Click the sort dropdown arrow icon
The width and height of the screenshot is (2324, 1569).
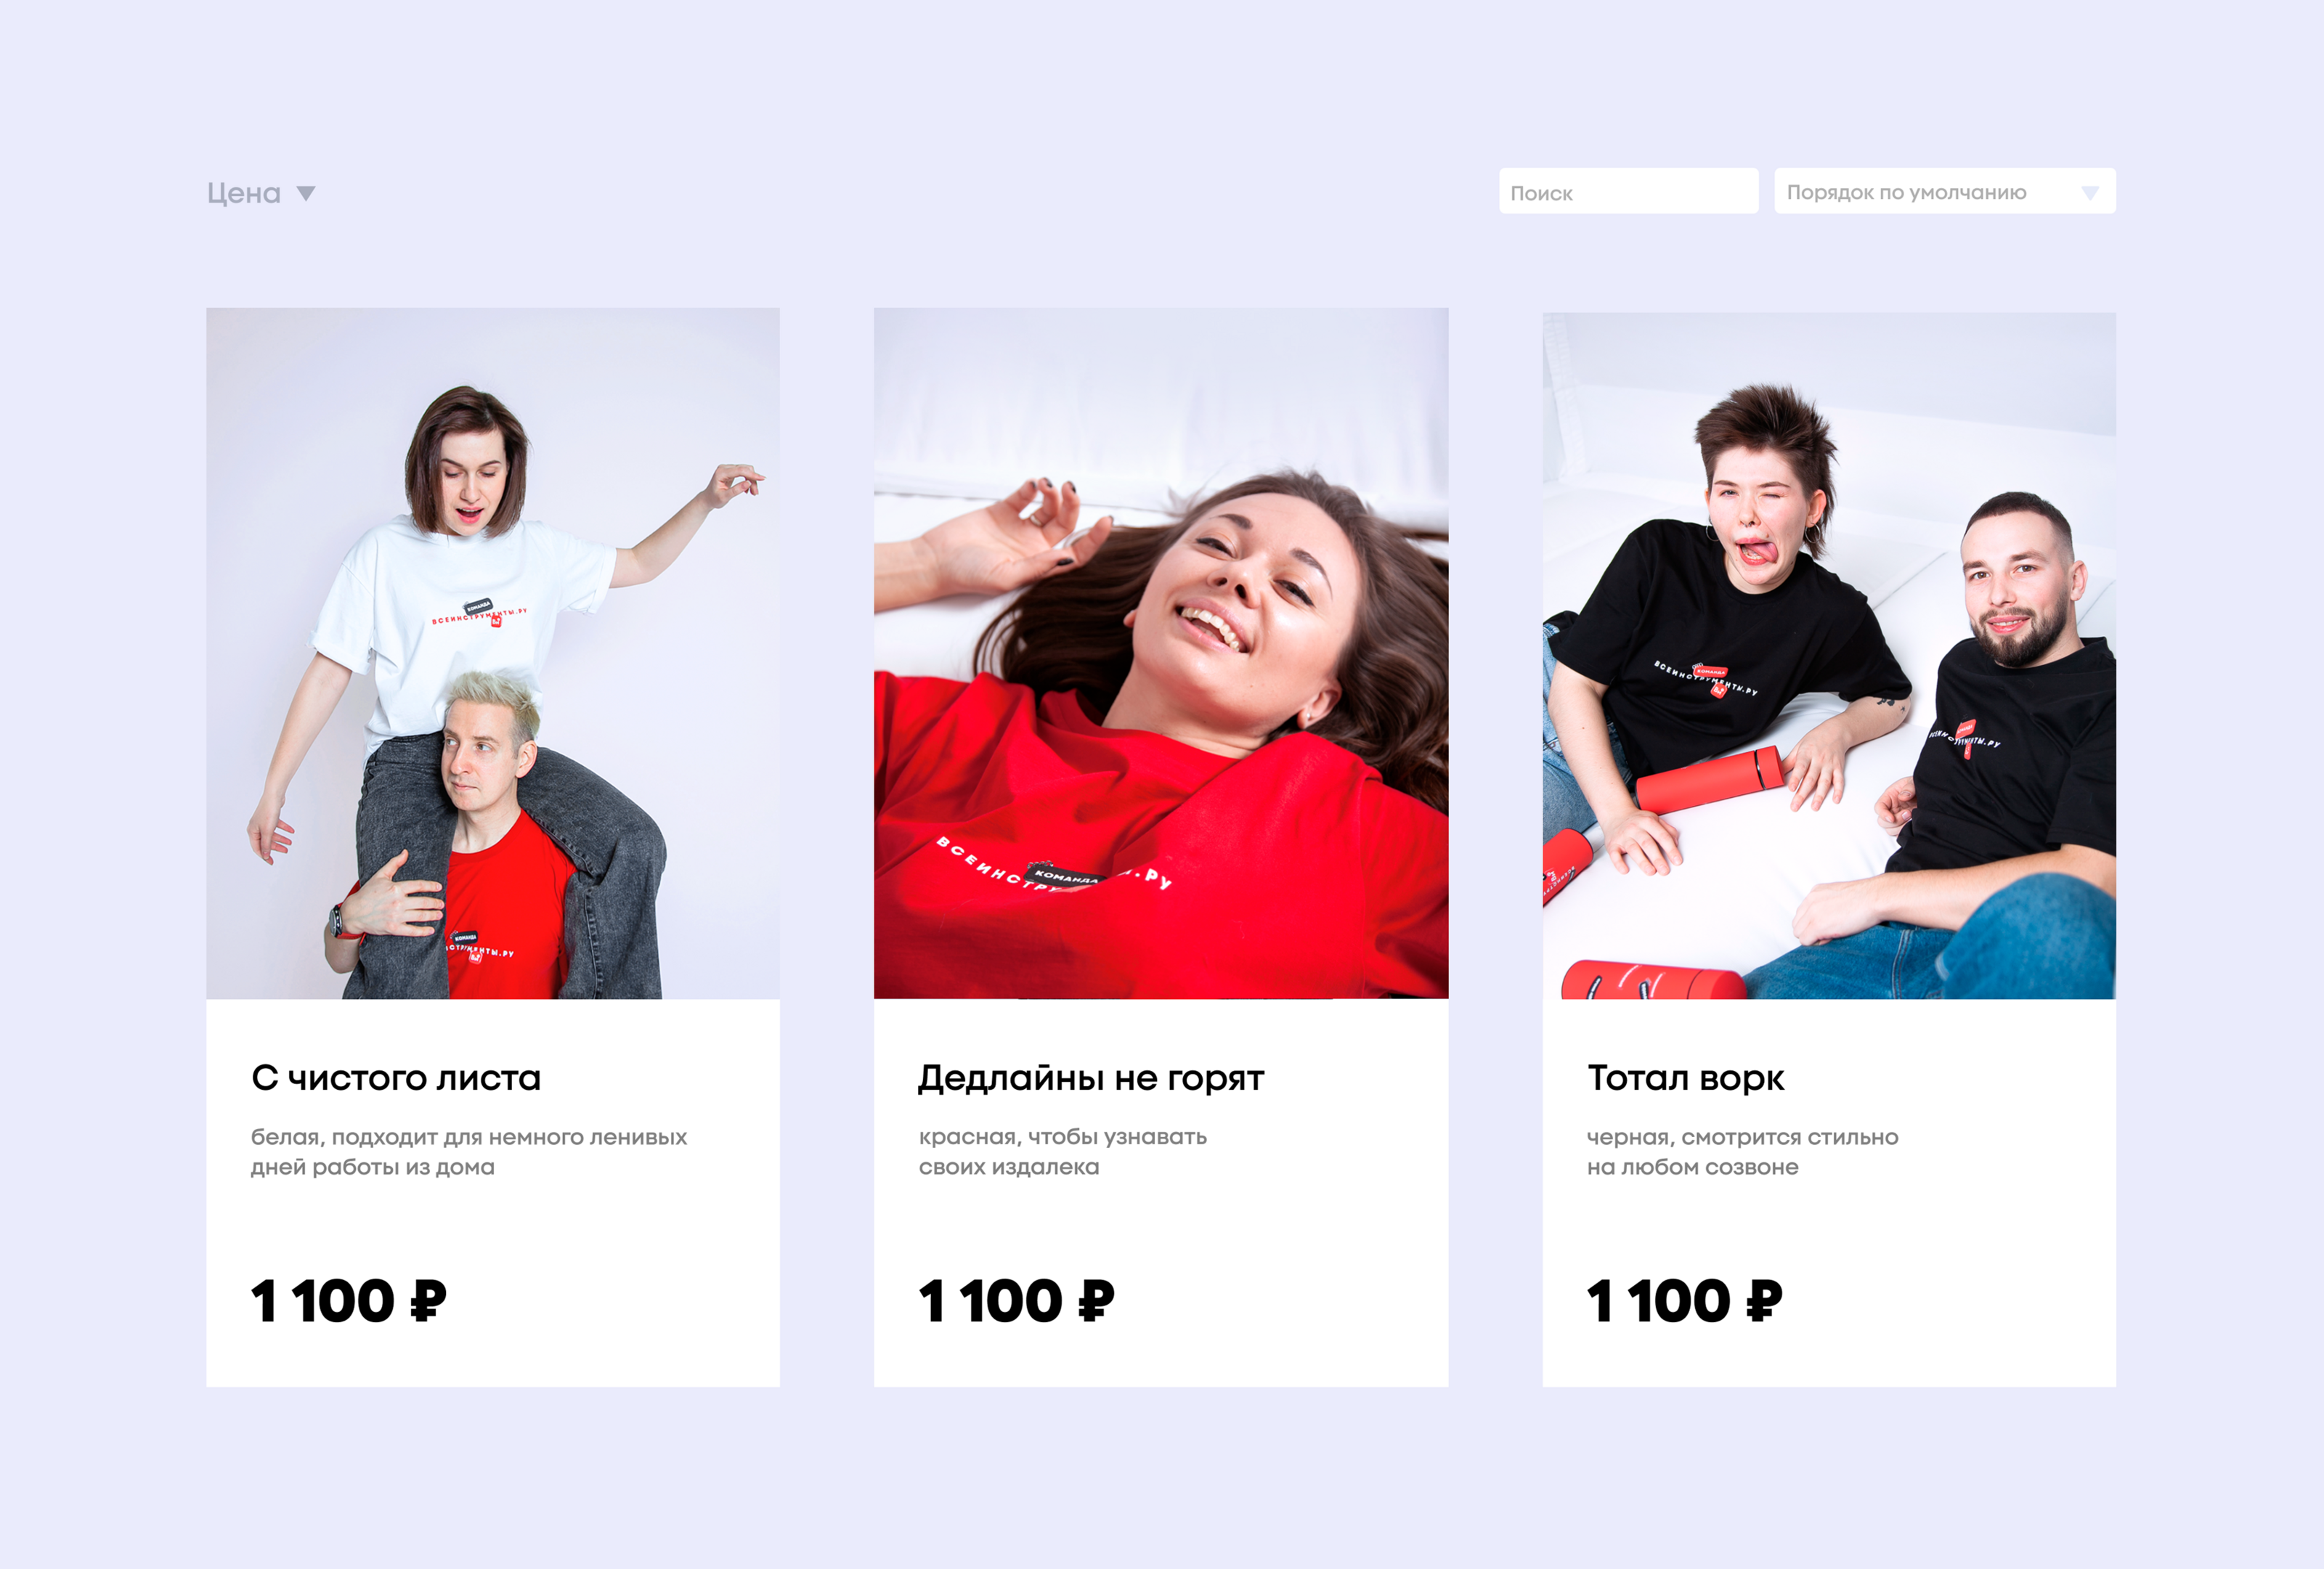pos(2090,193)
